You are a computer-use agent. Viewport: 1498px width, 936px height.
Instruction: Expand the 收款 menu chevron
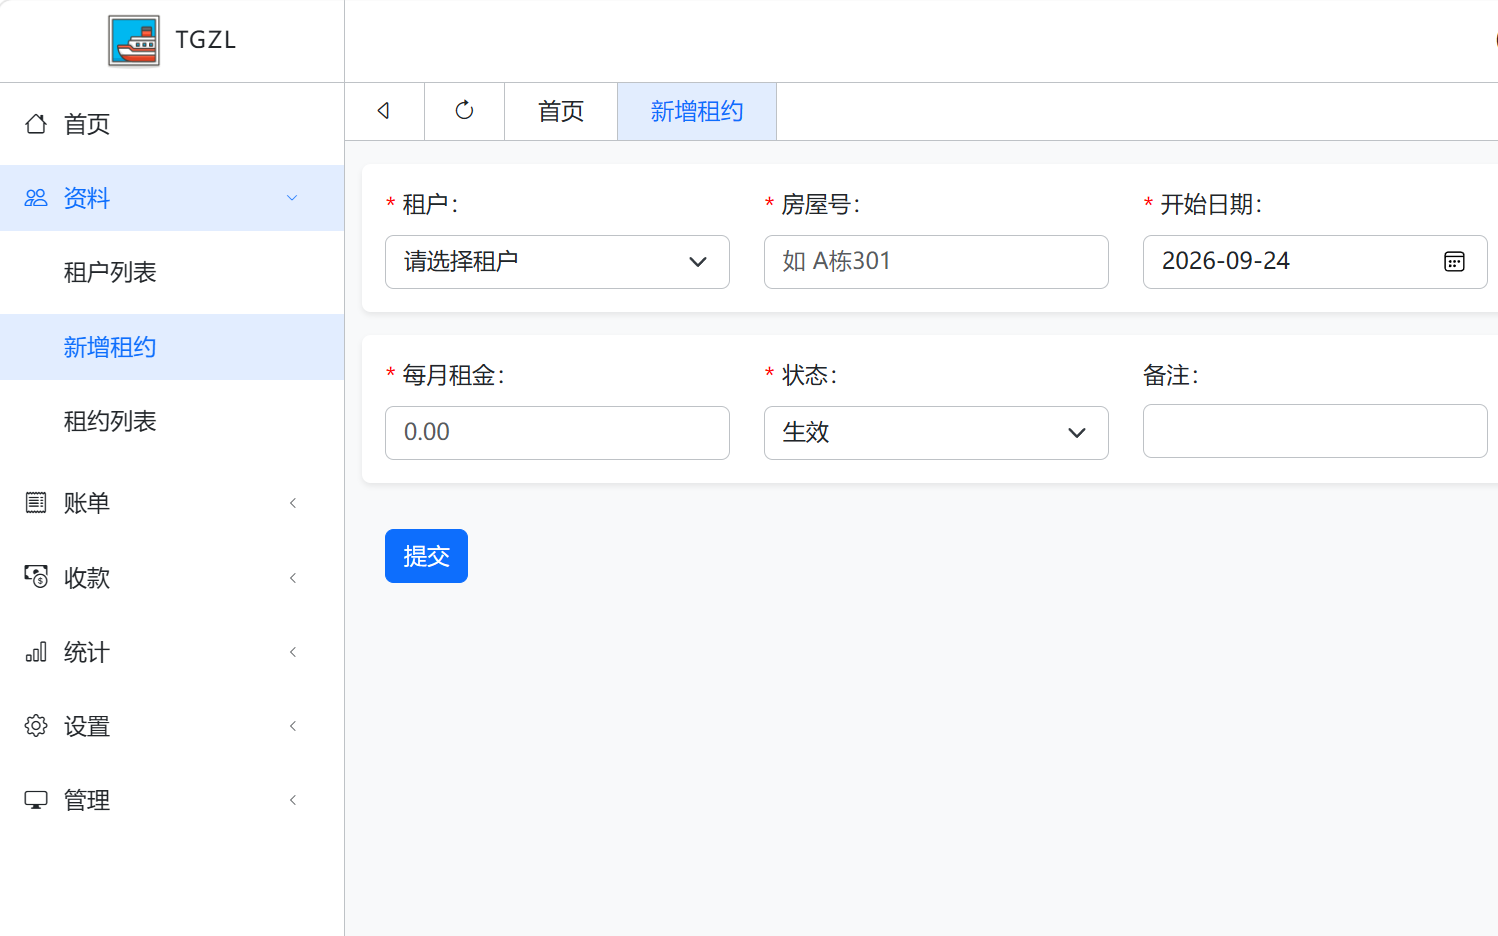point(293,578)
